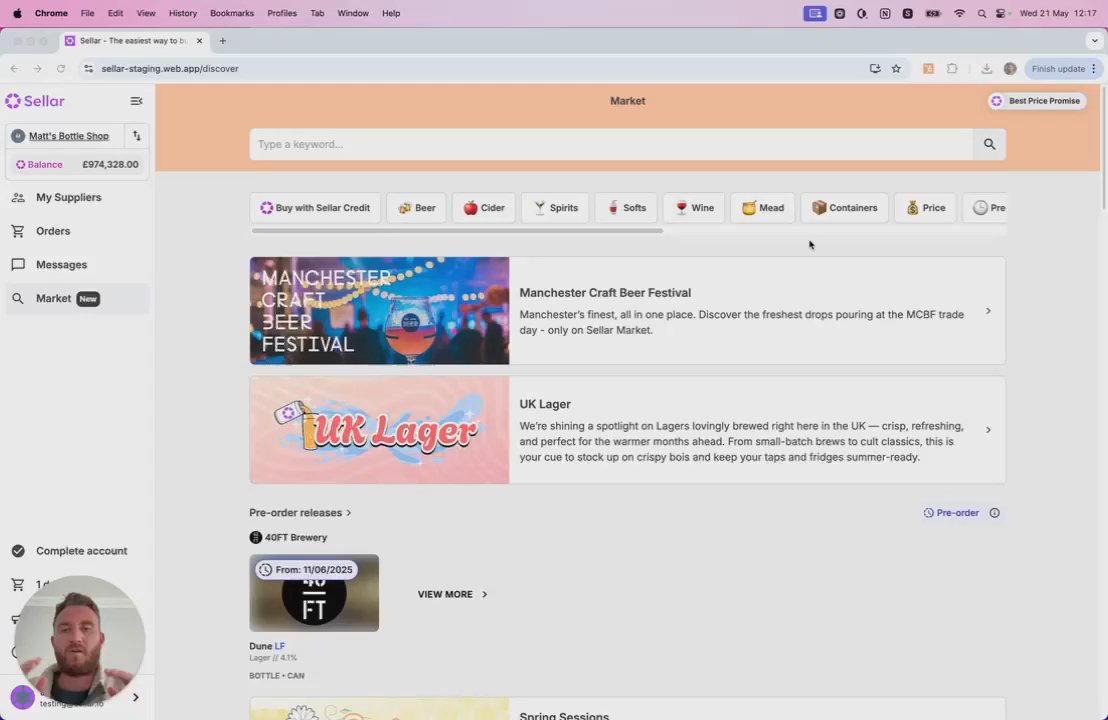Image resolution: width=1108 pixels, height=720 pixels.
Task: Expand UK Lager collection chevron
Action: [x=988, y=430]
